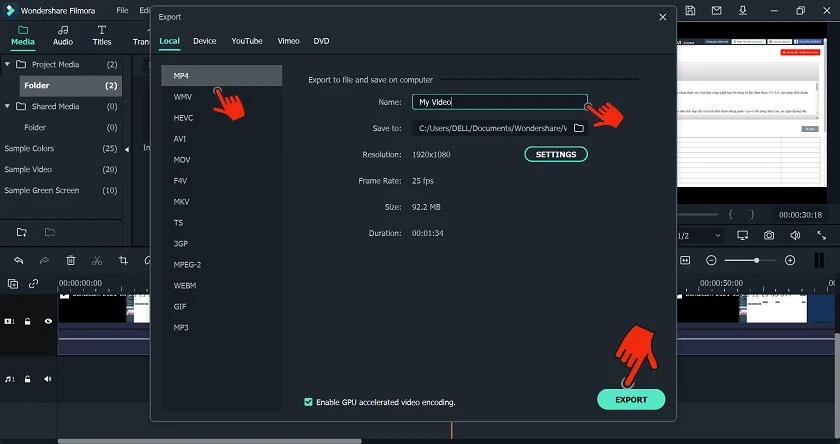Adjust preview volume speaker icon
The width and height of the screenshot is (840, 444).
click(x=795, y=236)
